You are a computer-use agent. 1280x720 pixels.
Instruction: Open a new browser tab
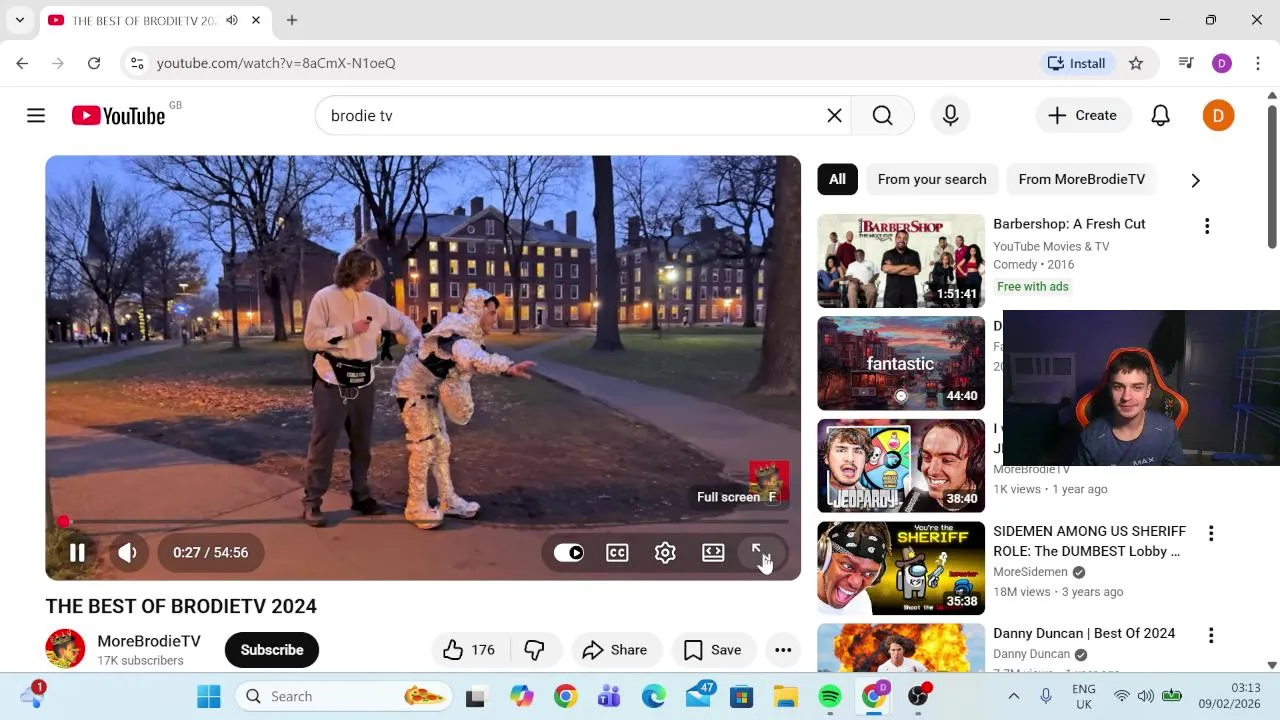point(292,20)
